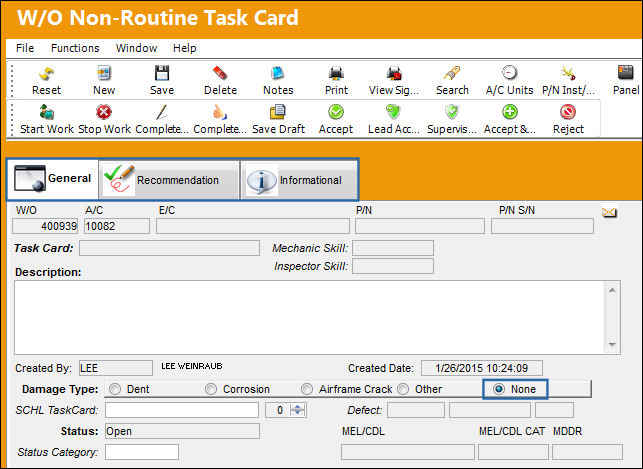The image size is (643, 469).
Task: Click the Created Date field
Action: click(482, 368)
